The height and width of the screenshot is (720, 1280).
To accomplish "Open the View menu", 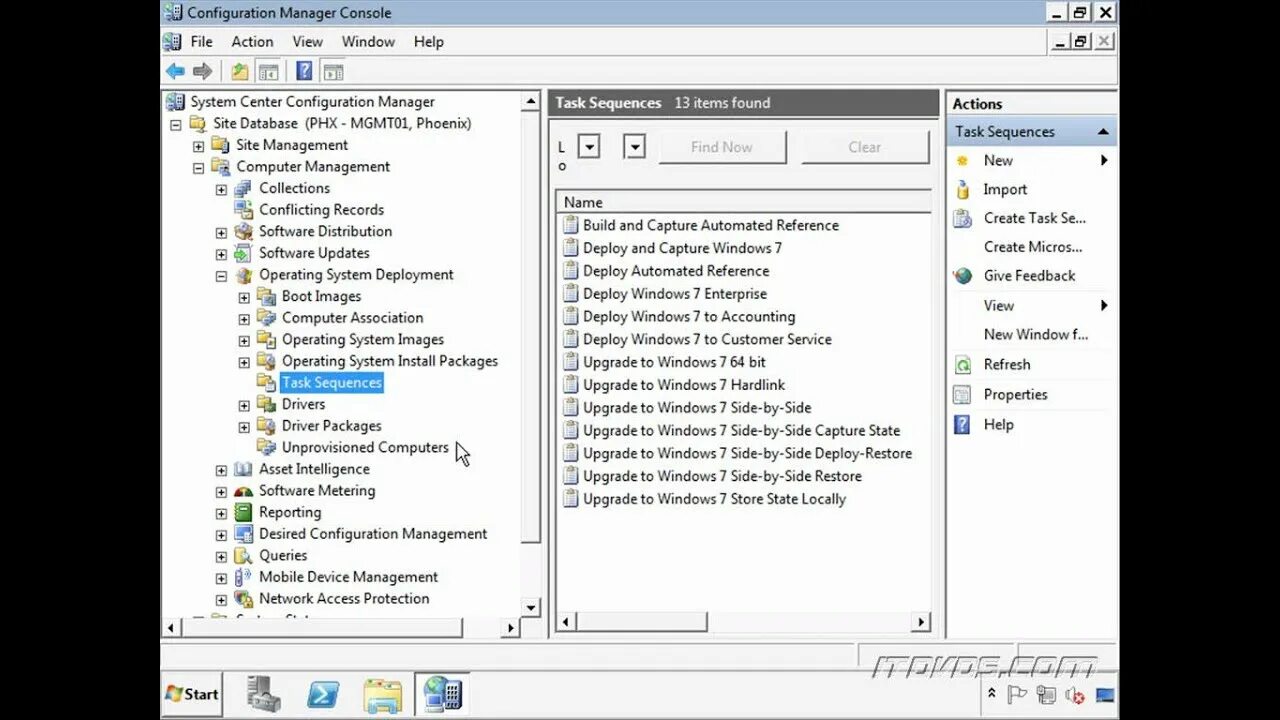I will (307, 41).
